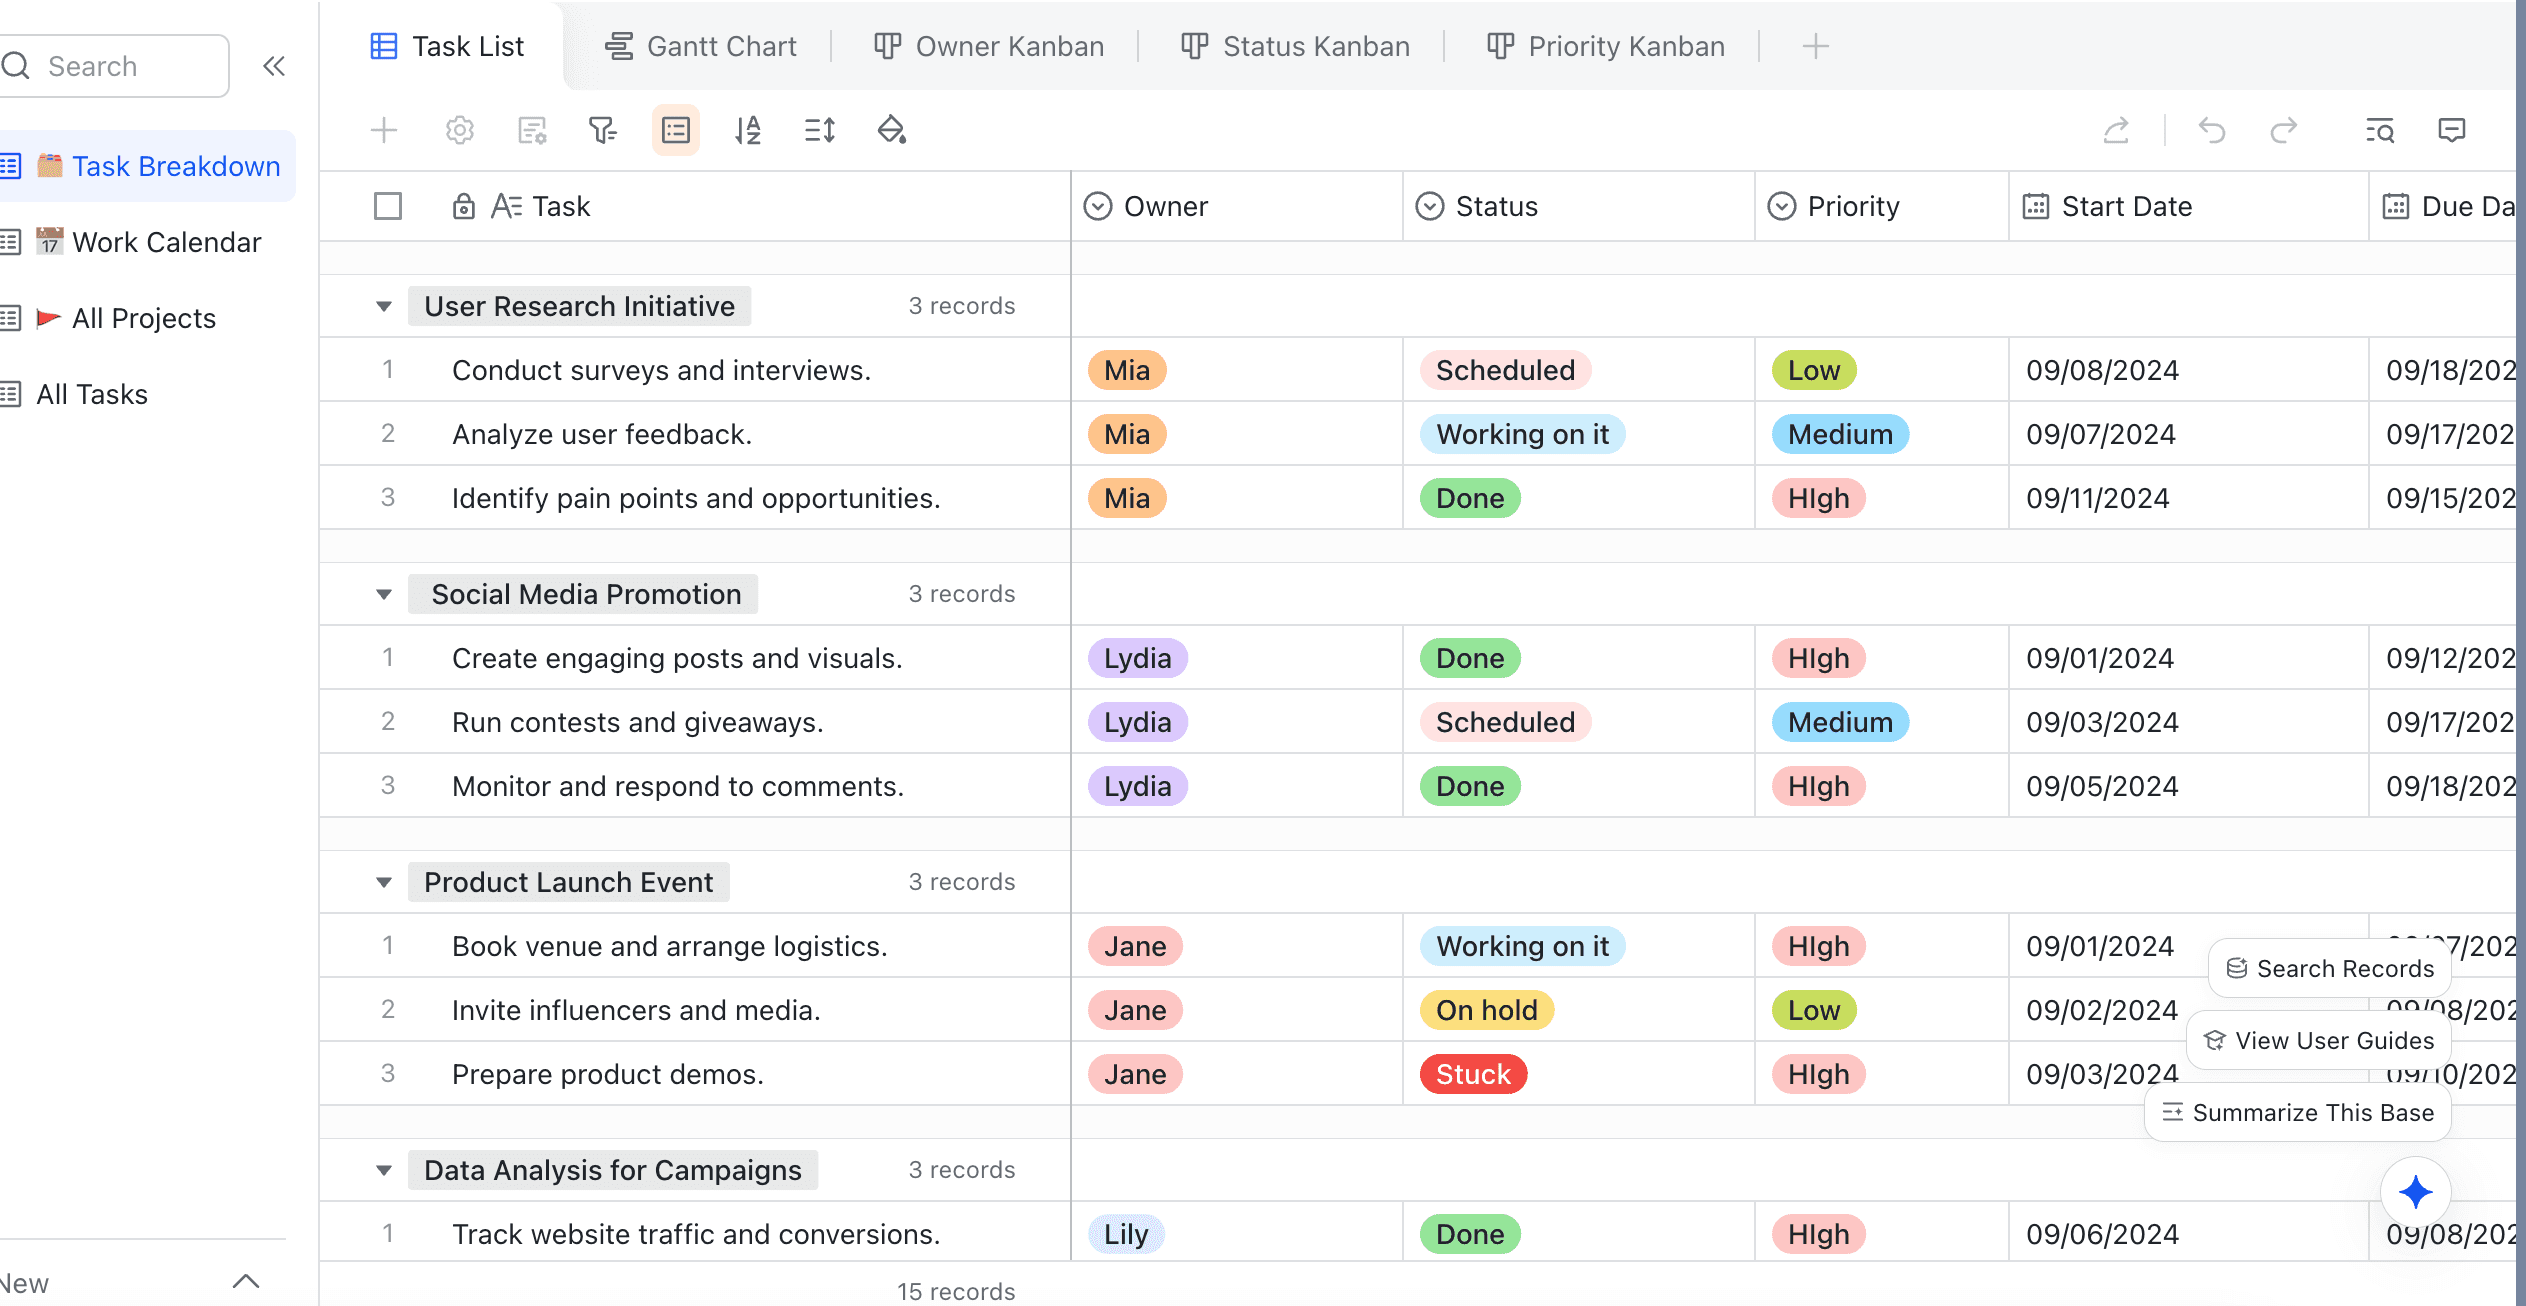Click the highlighted group records icon

click(676, 130)
